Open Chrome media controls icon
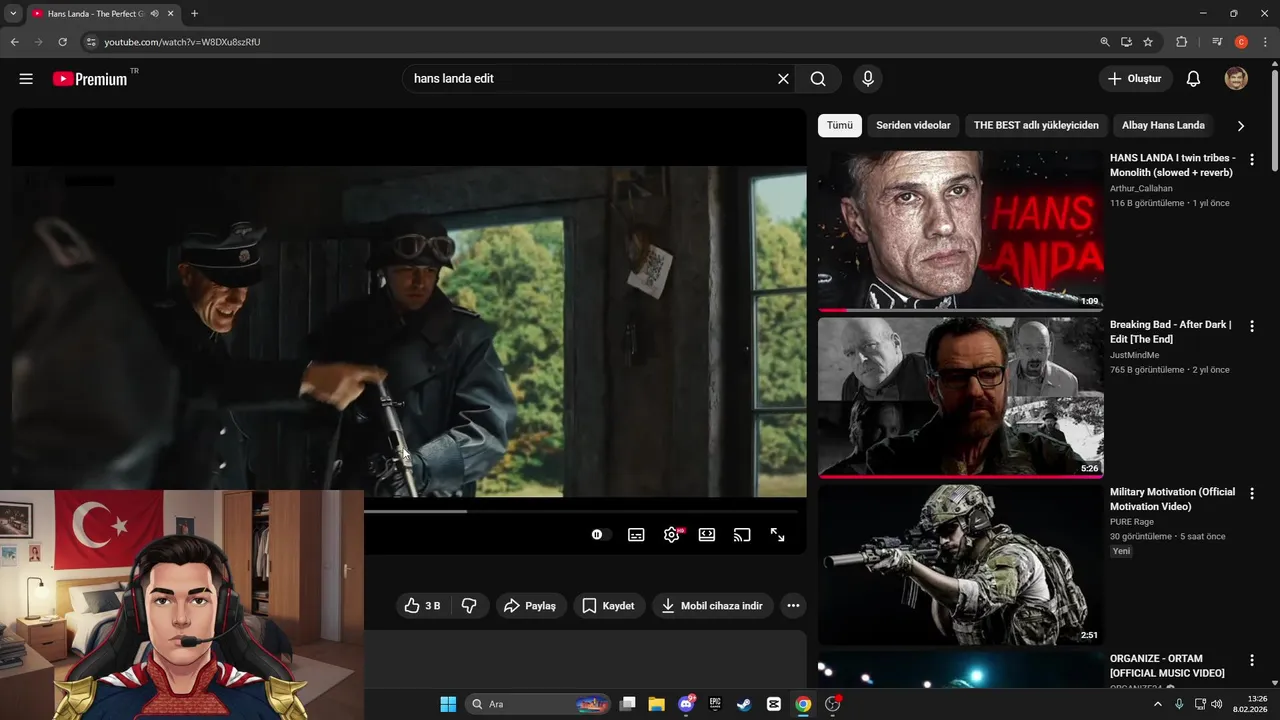 click(1217, 42)
